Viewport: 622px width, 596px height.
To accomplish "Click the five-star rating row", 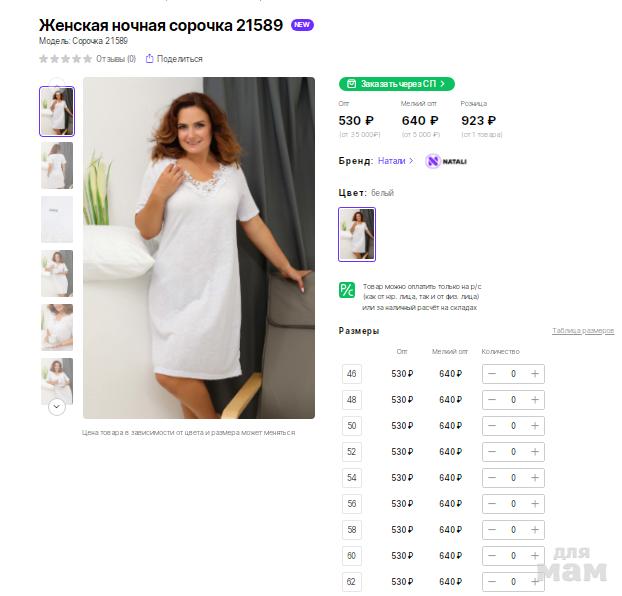I will pyautogui.click(x=65, y=59).
